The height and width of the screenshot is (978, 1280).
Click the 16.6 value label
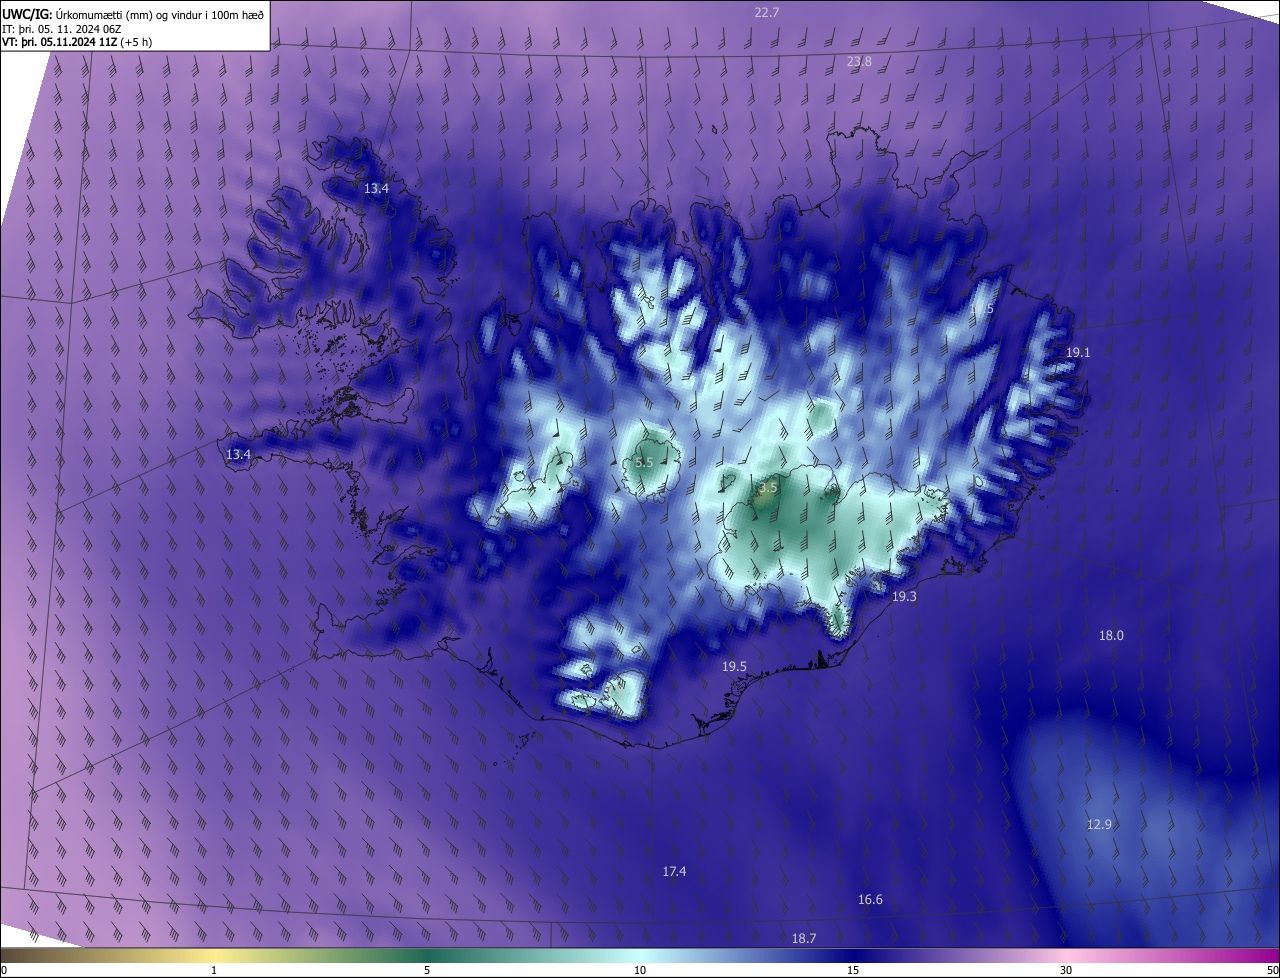click(871, 900)
